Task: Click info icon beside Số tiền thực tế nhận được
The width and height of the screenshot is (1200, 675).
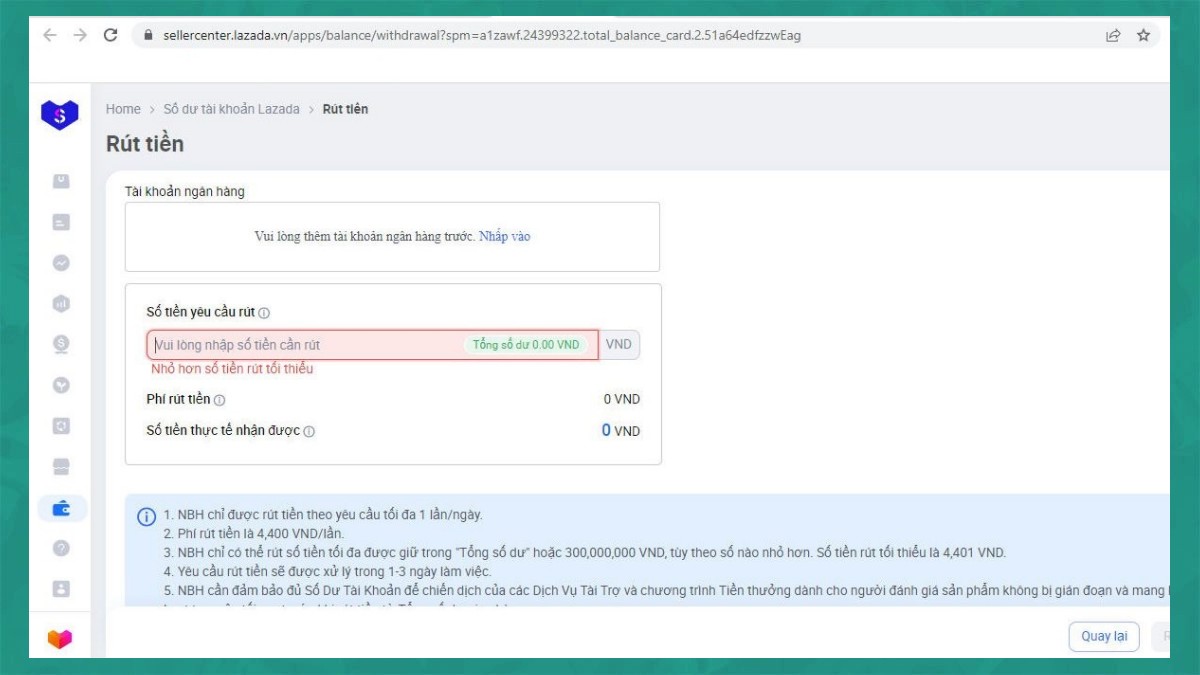Action: point(309,432)
